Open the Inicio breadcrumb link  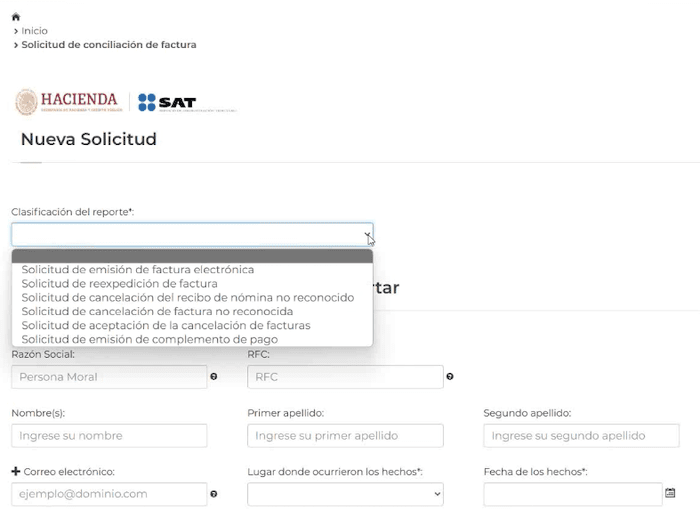(34, 31)
